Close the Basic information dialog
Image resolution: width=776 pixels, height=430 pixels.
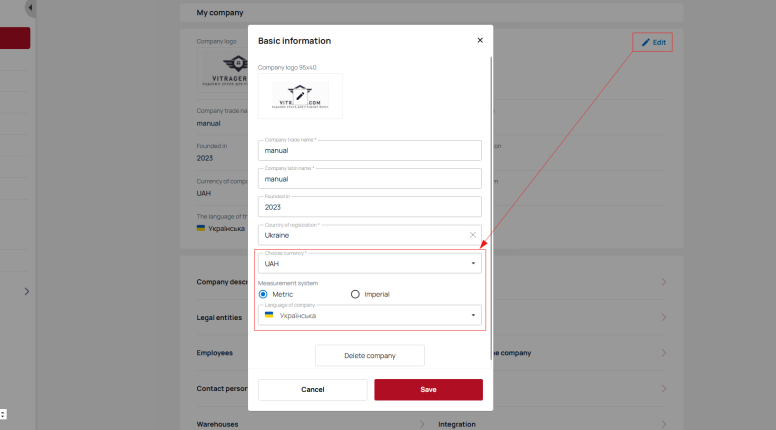click(x=480, y=41)
